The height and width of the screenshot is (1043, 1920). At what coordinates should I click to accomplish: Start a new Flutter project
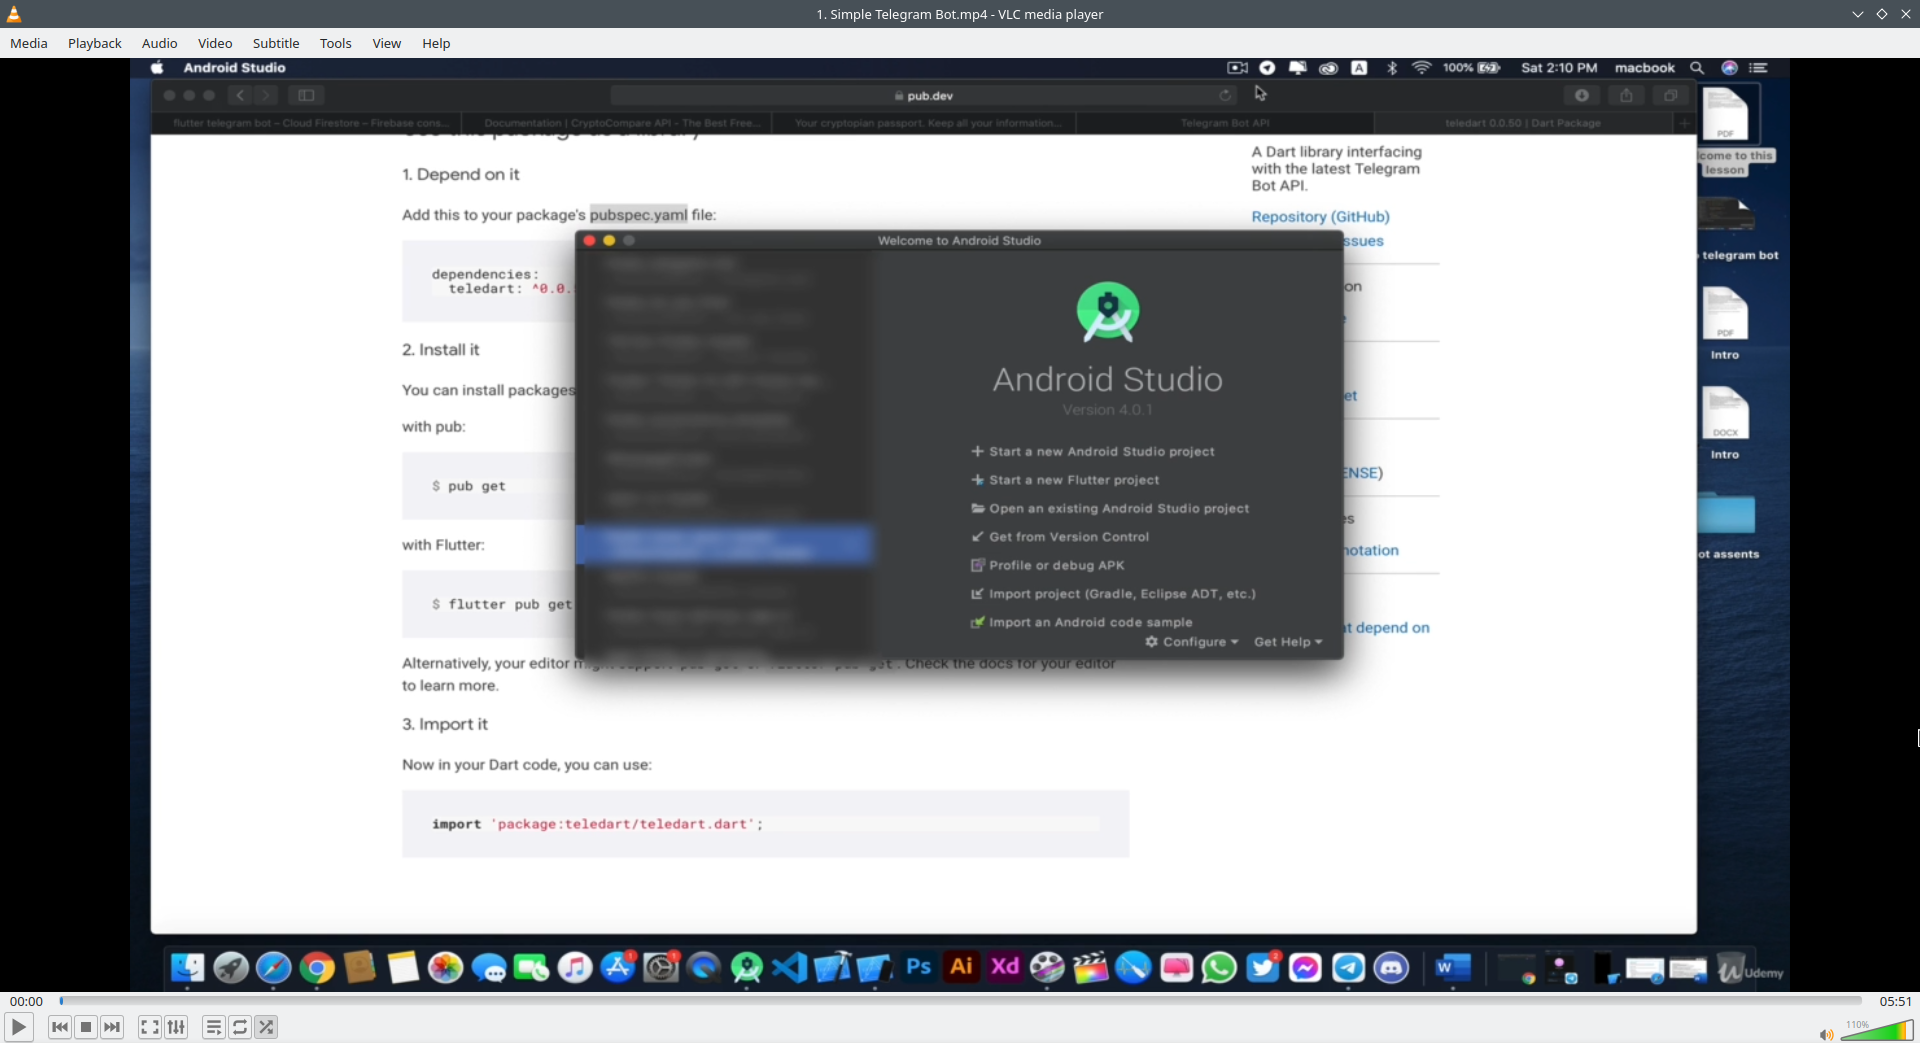[1065, 480]
